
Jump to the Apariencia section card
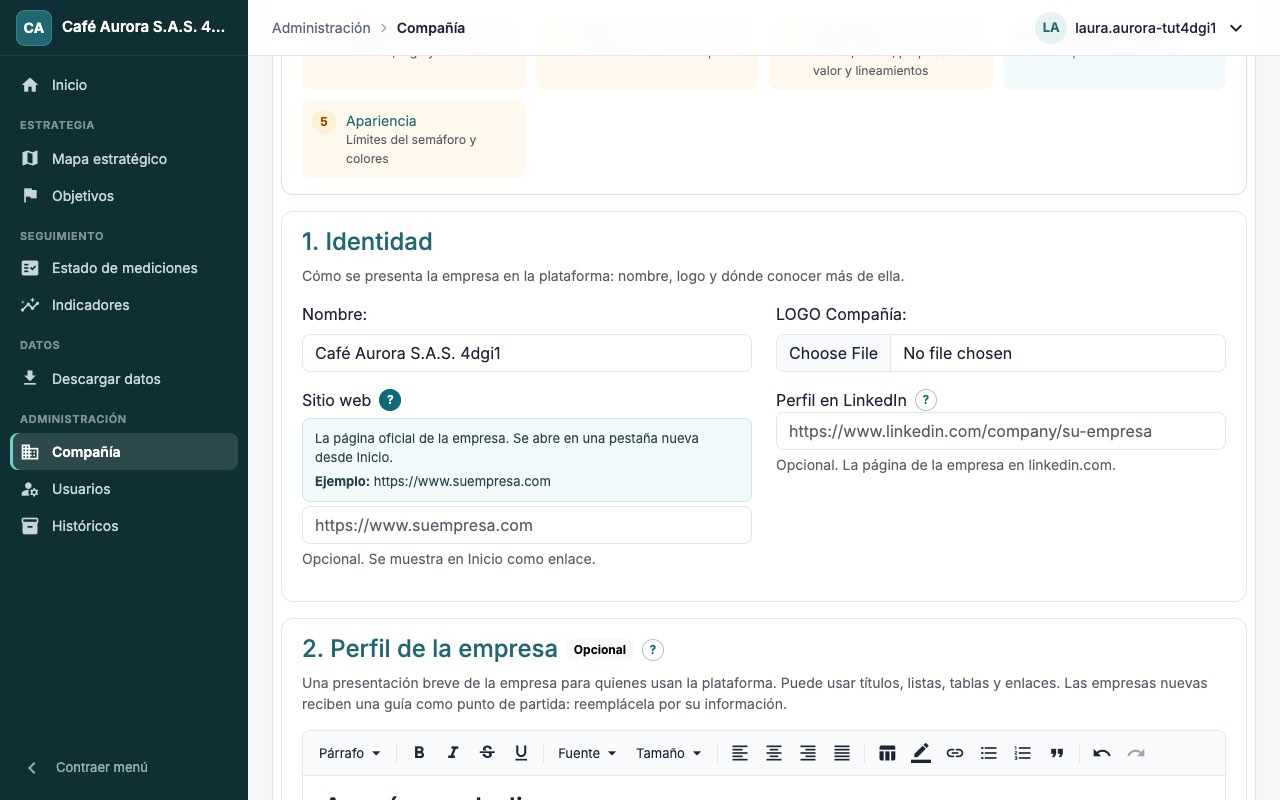(x=414, y=139)
